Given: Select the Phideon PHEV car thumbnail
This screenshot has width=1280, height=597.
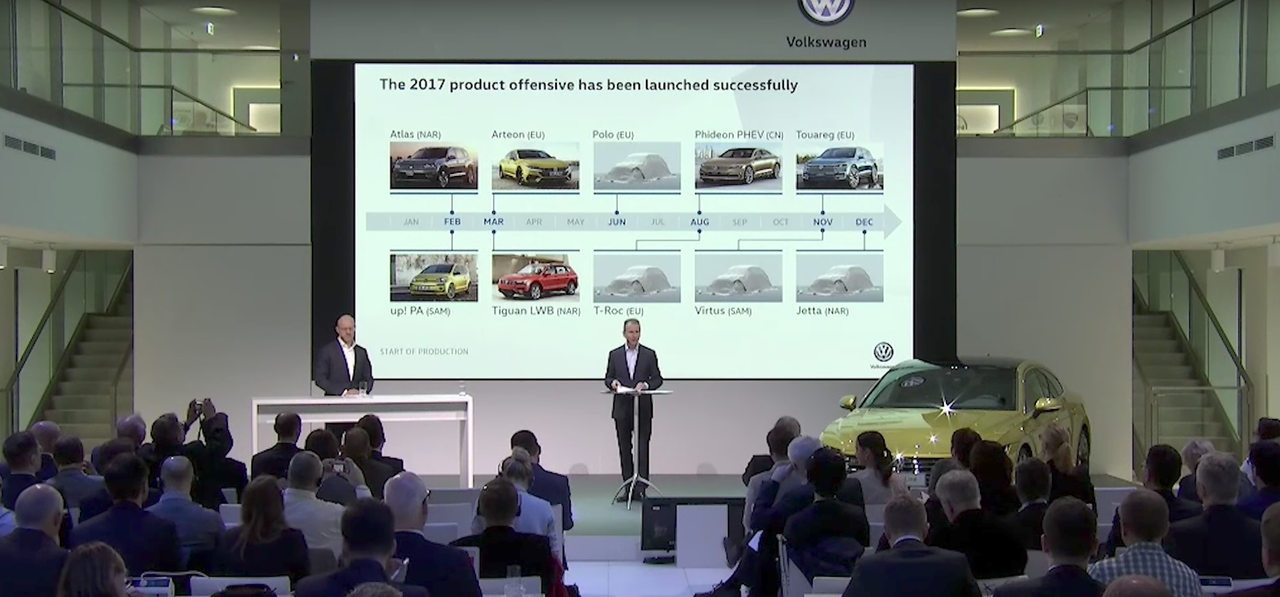Looking at the screenshot, I should [739, 166].
